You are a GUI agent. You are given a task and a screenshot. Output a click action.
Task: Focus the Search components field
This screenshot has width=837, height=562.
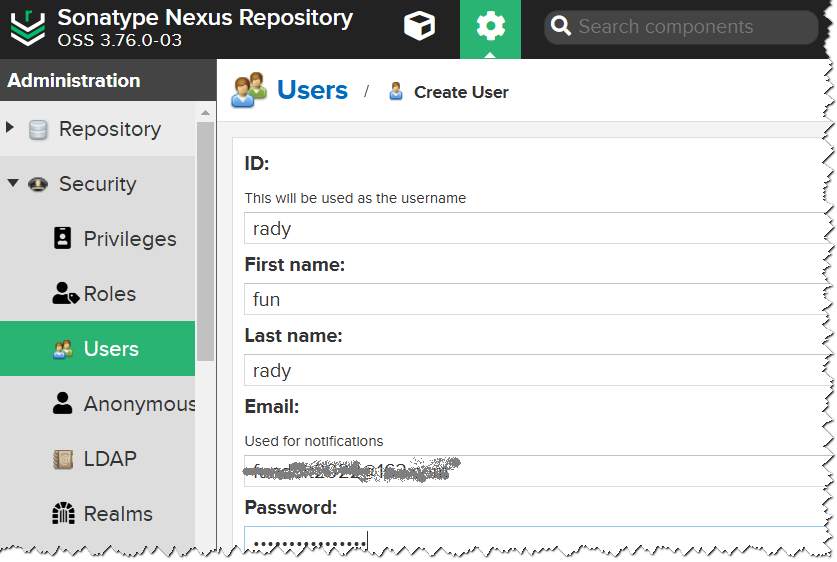click(x=682, y=27)
